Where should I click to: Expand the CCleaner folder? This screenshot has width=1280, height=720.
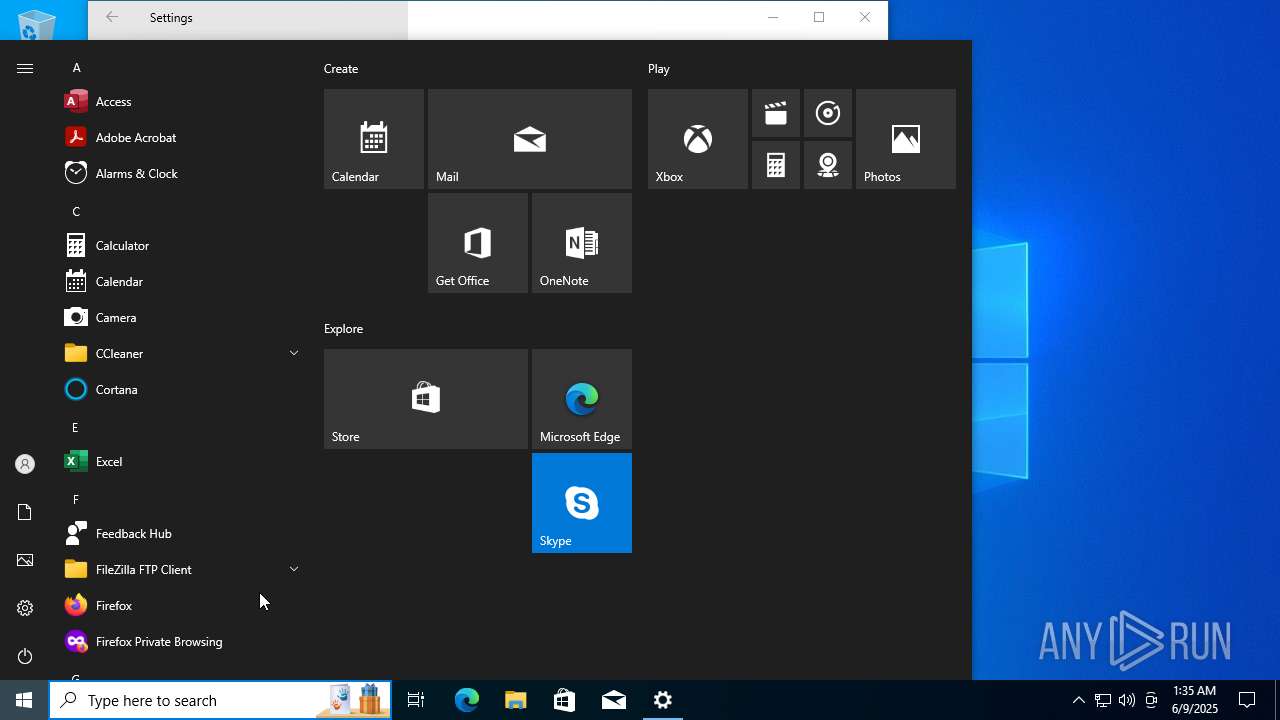click(x=180, y=353)
